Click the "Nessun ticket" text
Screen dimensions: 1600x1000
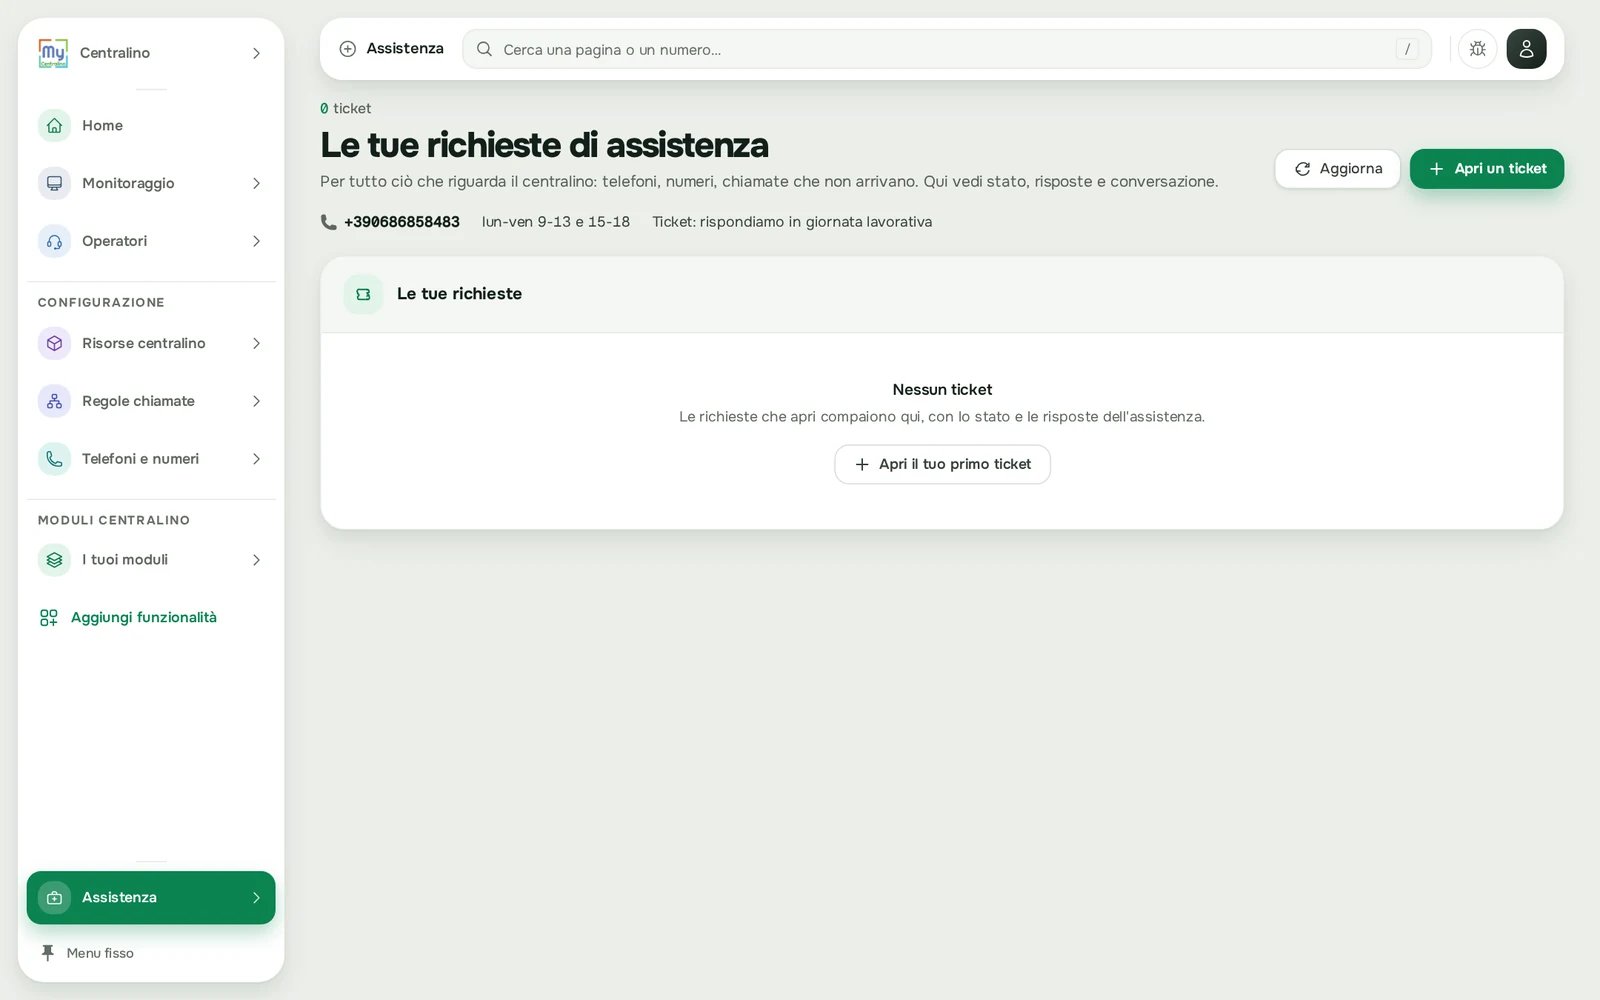[942, 390]
